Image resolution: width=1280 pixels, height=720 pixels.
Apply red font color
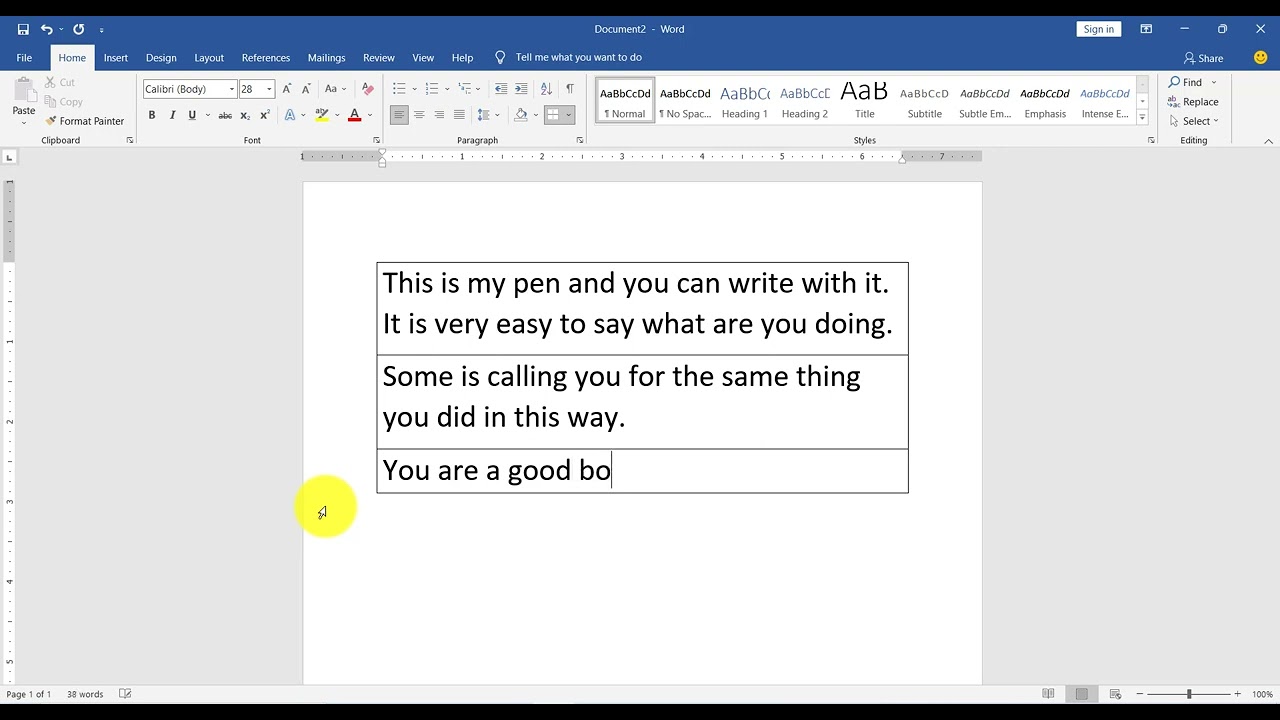tap(354, 115)
